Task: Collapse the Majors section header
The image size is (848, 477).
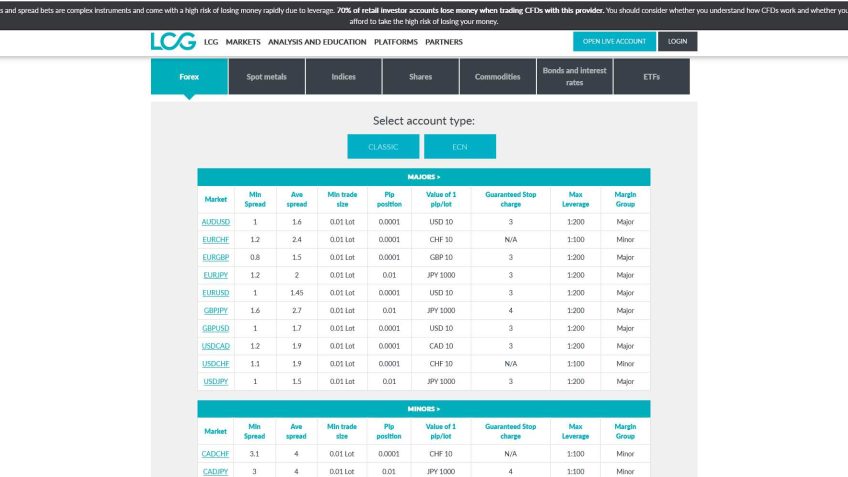Action: [x=423, y=177]
